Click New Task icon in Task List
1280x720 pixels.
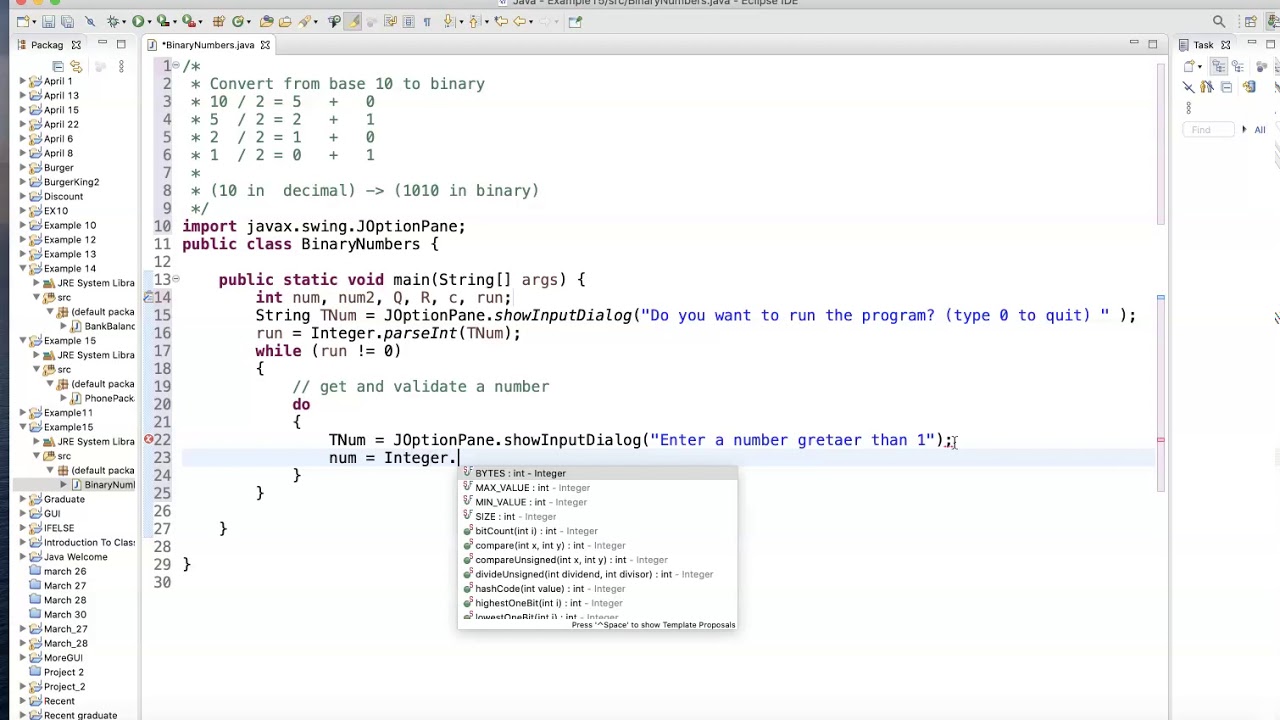(1189, 66)
